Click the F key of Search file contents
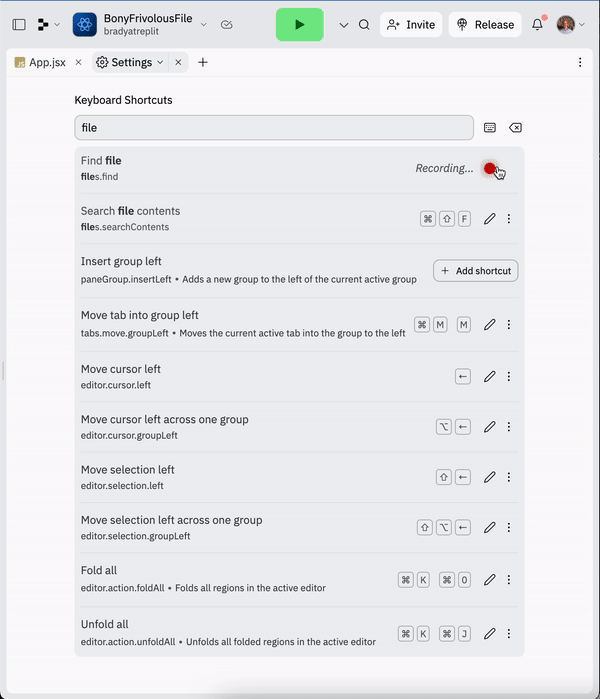600x699 pixels. (464, 219)
